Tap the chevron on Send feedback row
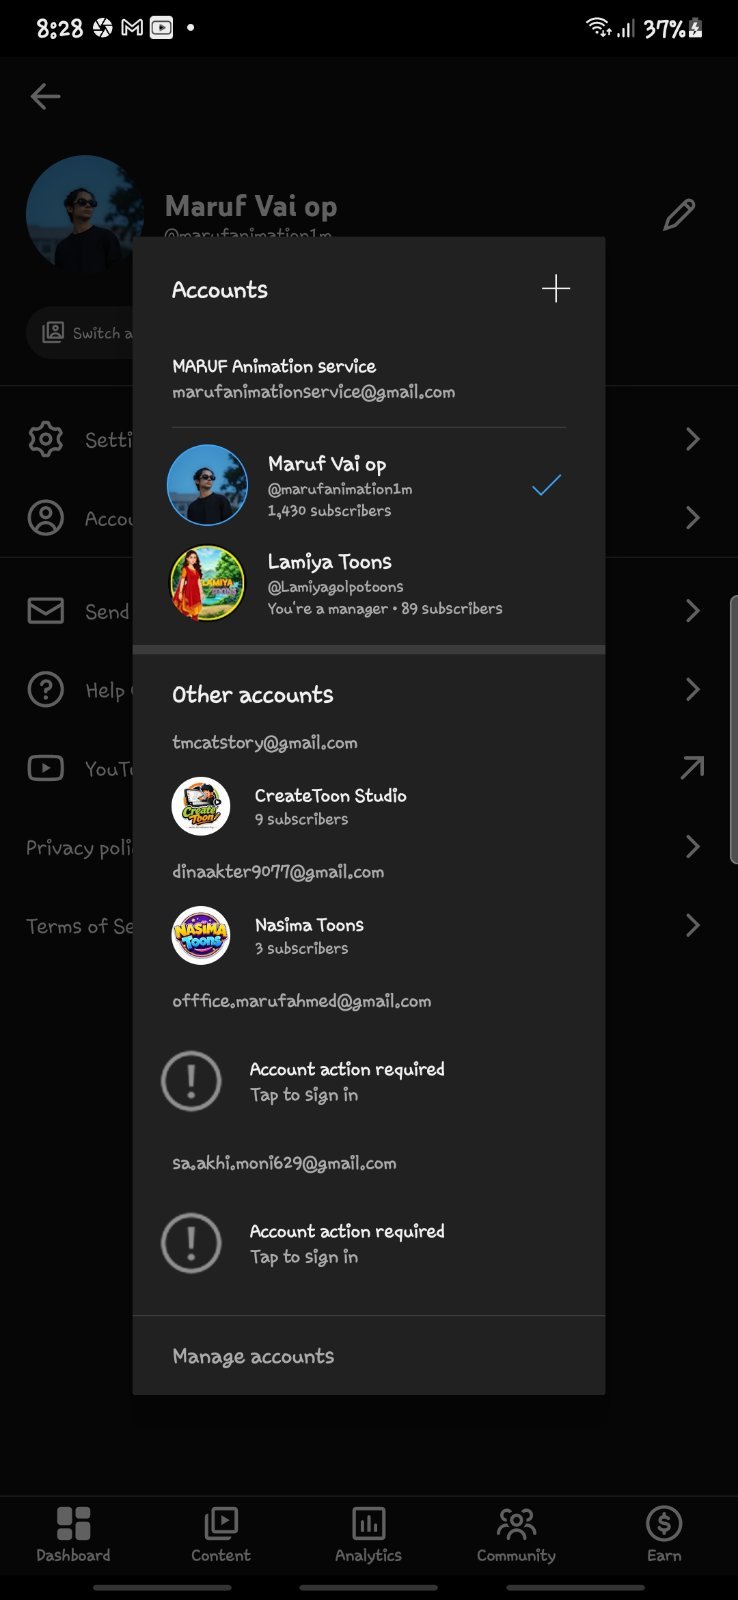Image resolution: width=738 pixels, height=1600 pixels. [x=693, y=611]
